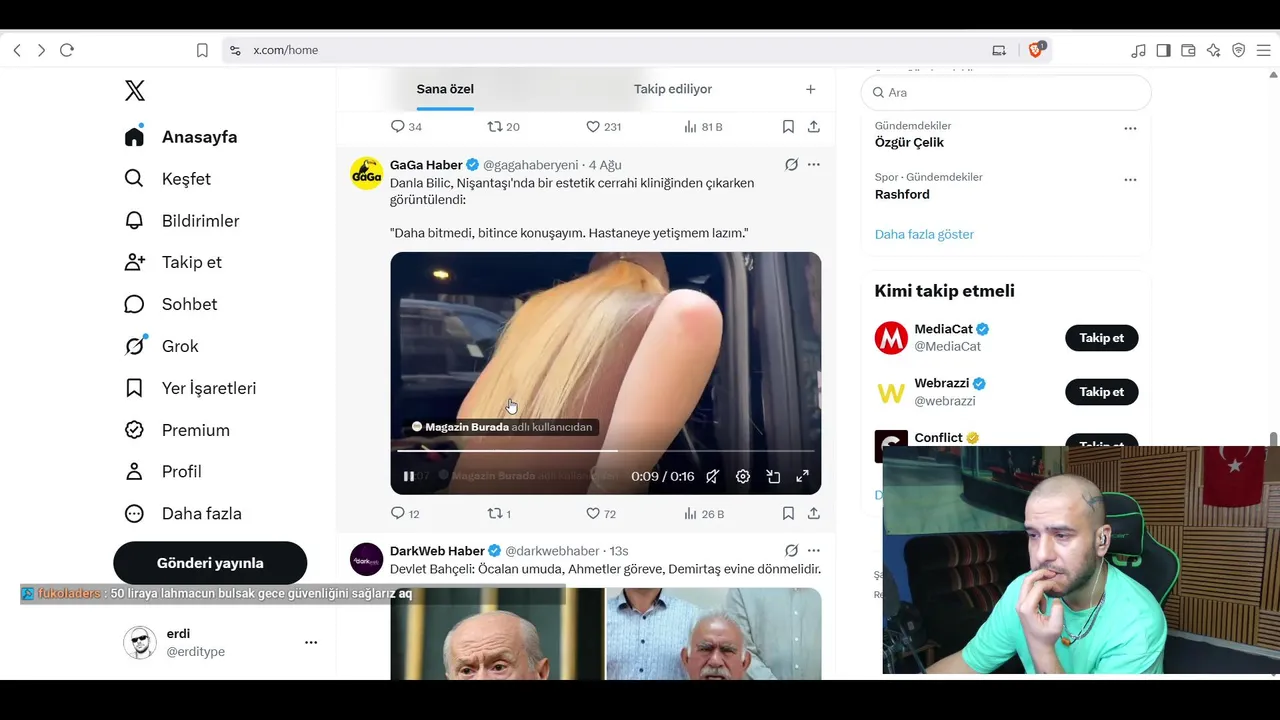Click the Daha fazla göster link
This screenshot has height=720, width=1280.
(924, 234)
